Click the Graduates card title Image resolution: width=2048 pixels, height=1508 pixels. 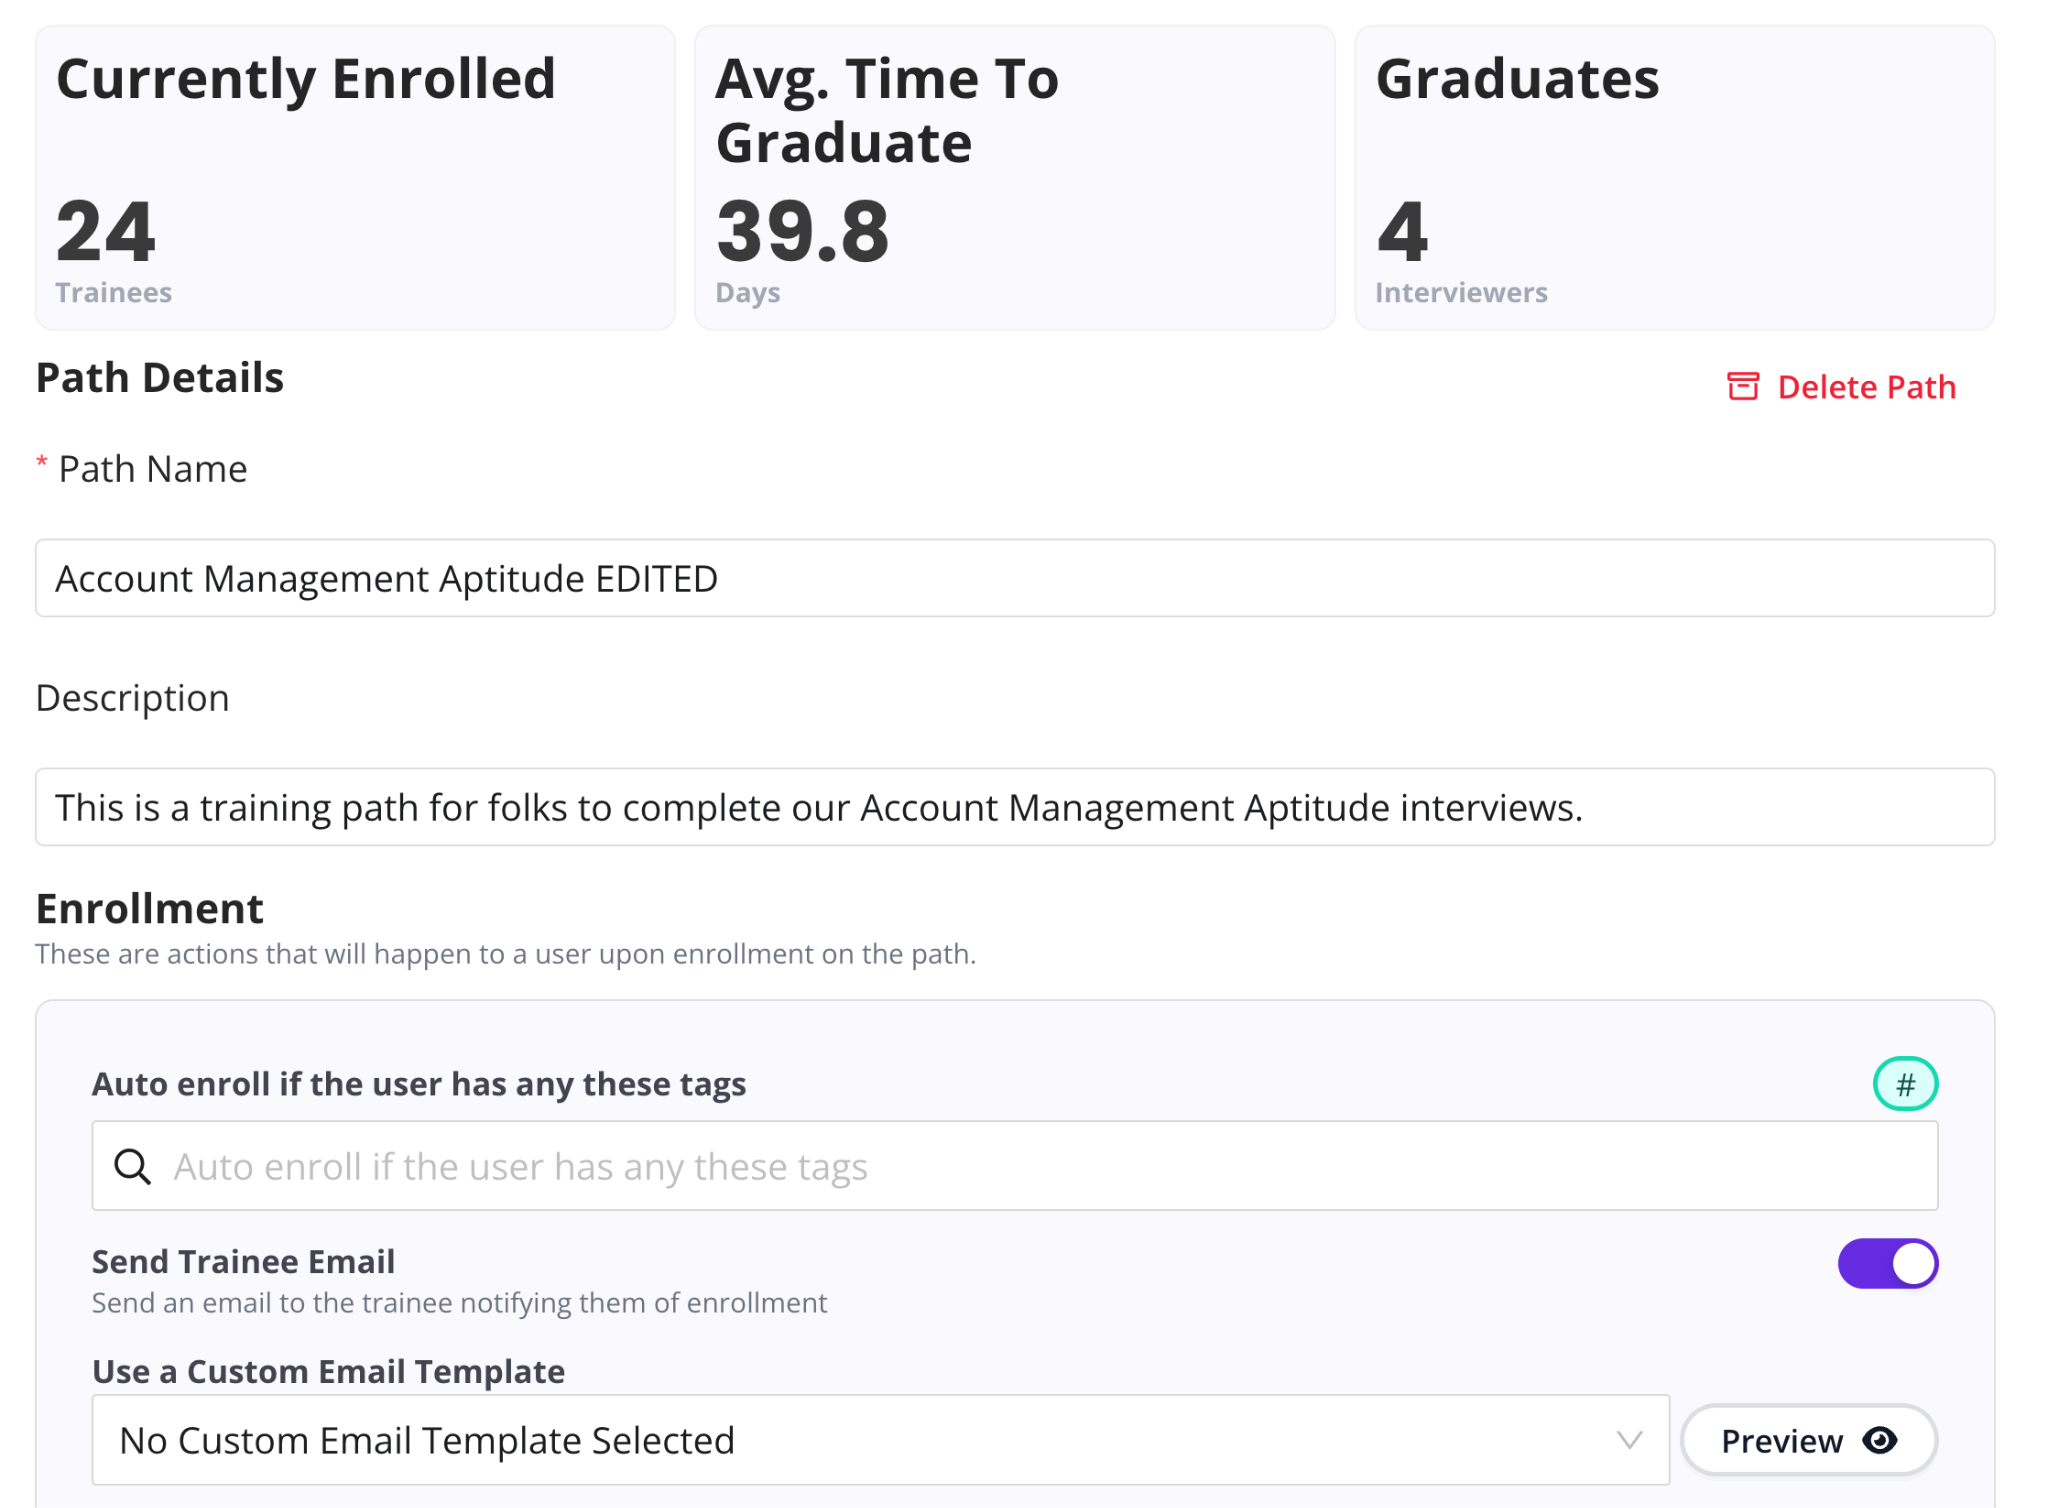[x=1517, y=79]
